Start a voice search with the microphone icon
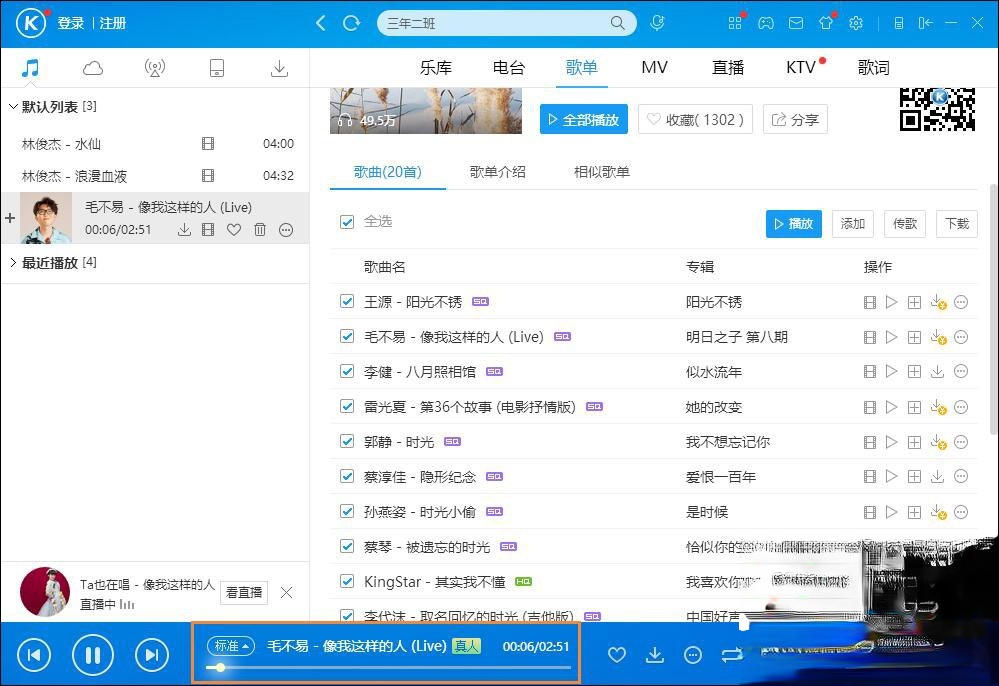The height and width of the screenshot is (686, 999). [657, 22]
